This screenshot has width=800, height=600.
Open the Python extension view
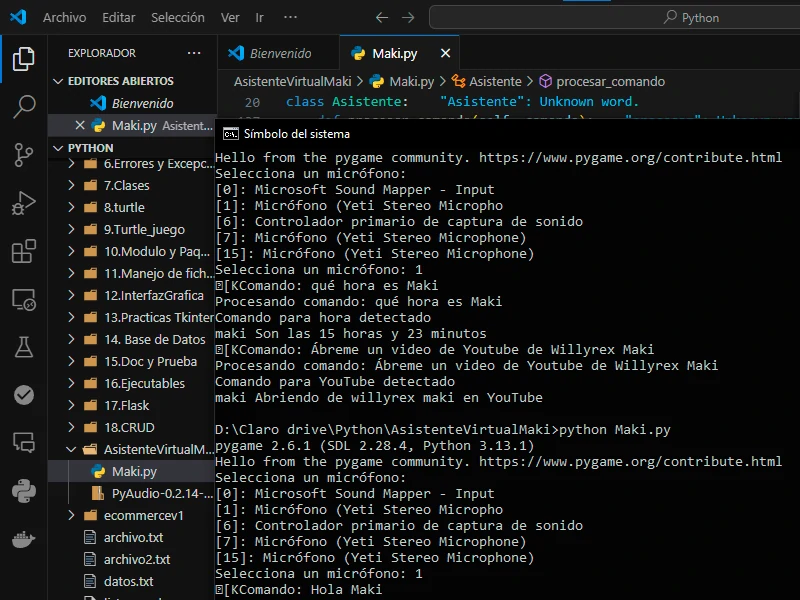coord(24,490)
